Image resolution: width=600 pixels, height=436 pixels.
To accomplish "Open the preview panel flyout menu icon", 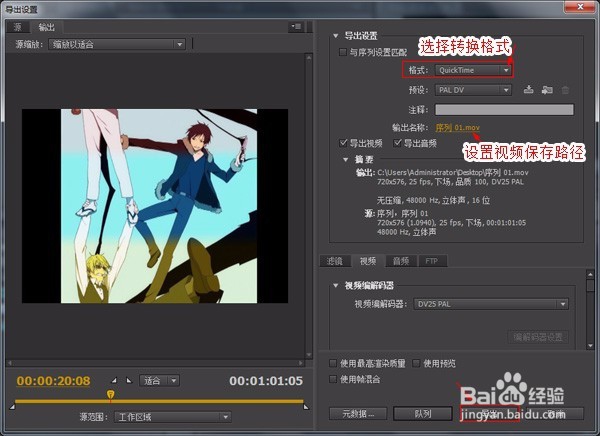I will (296, 27).
